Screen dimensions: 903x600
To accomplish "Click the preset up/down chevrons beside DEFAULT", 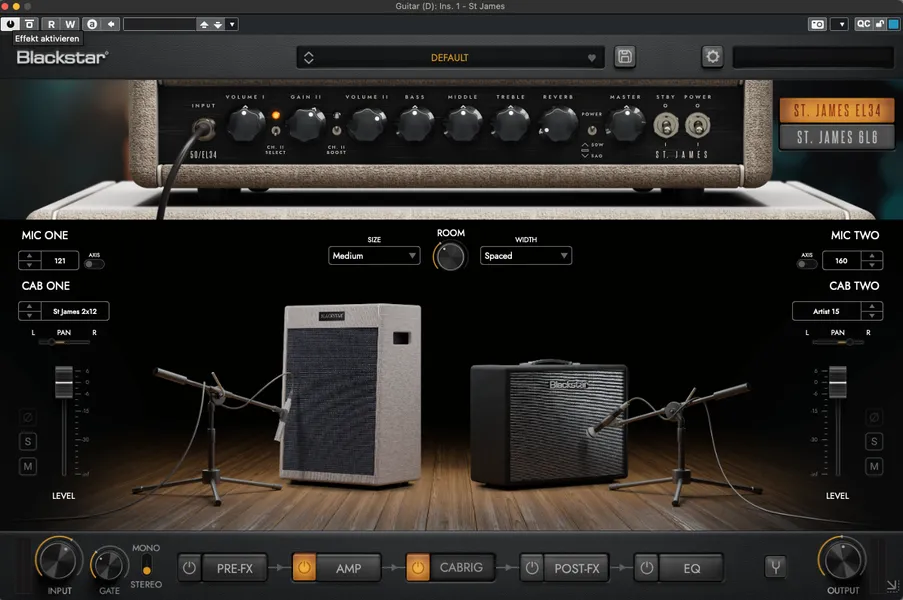I will [x=309, y=58].
